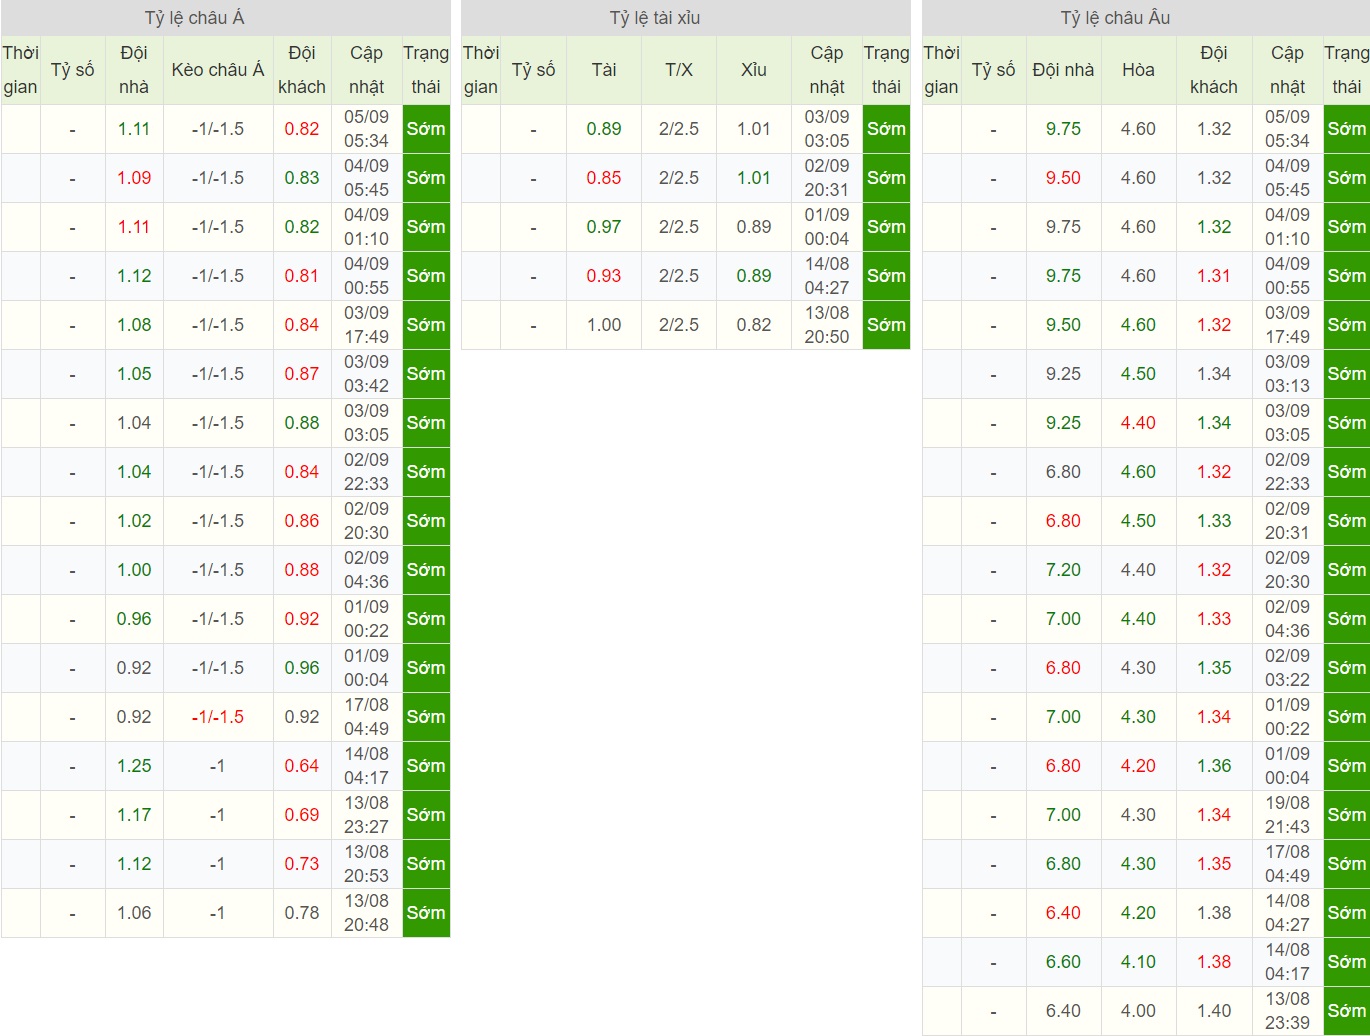Image resolution: width=1370 pixels, height=1036 pixels.
Task: Select home odds 1.17 in châu Á table
Action: coord(134,815)
